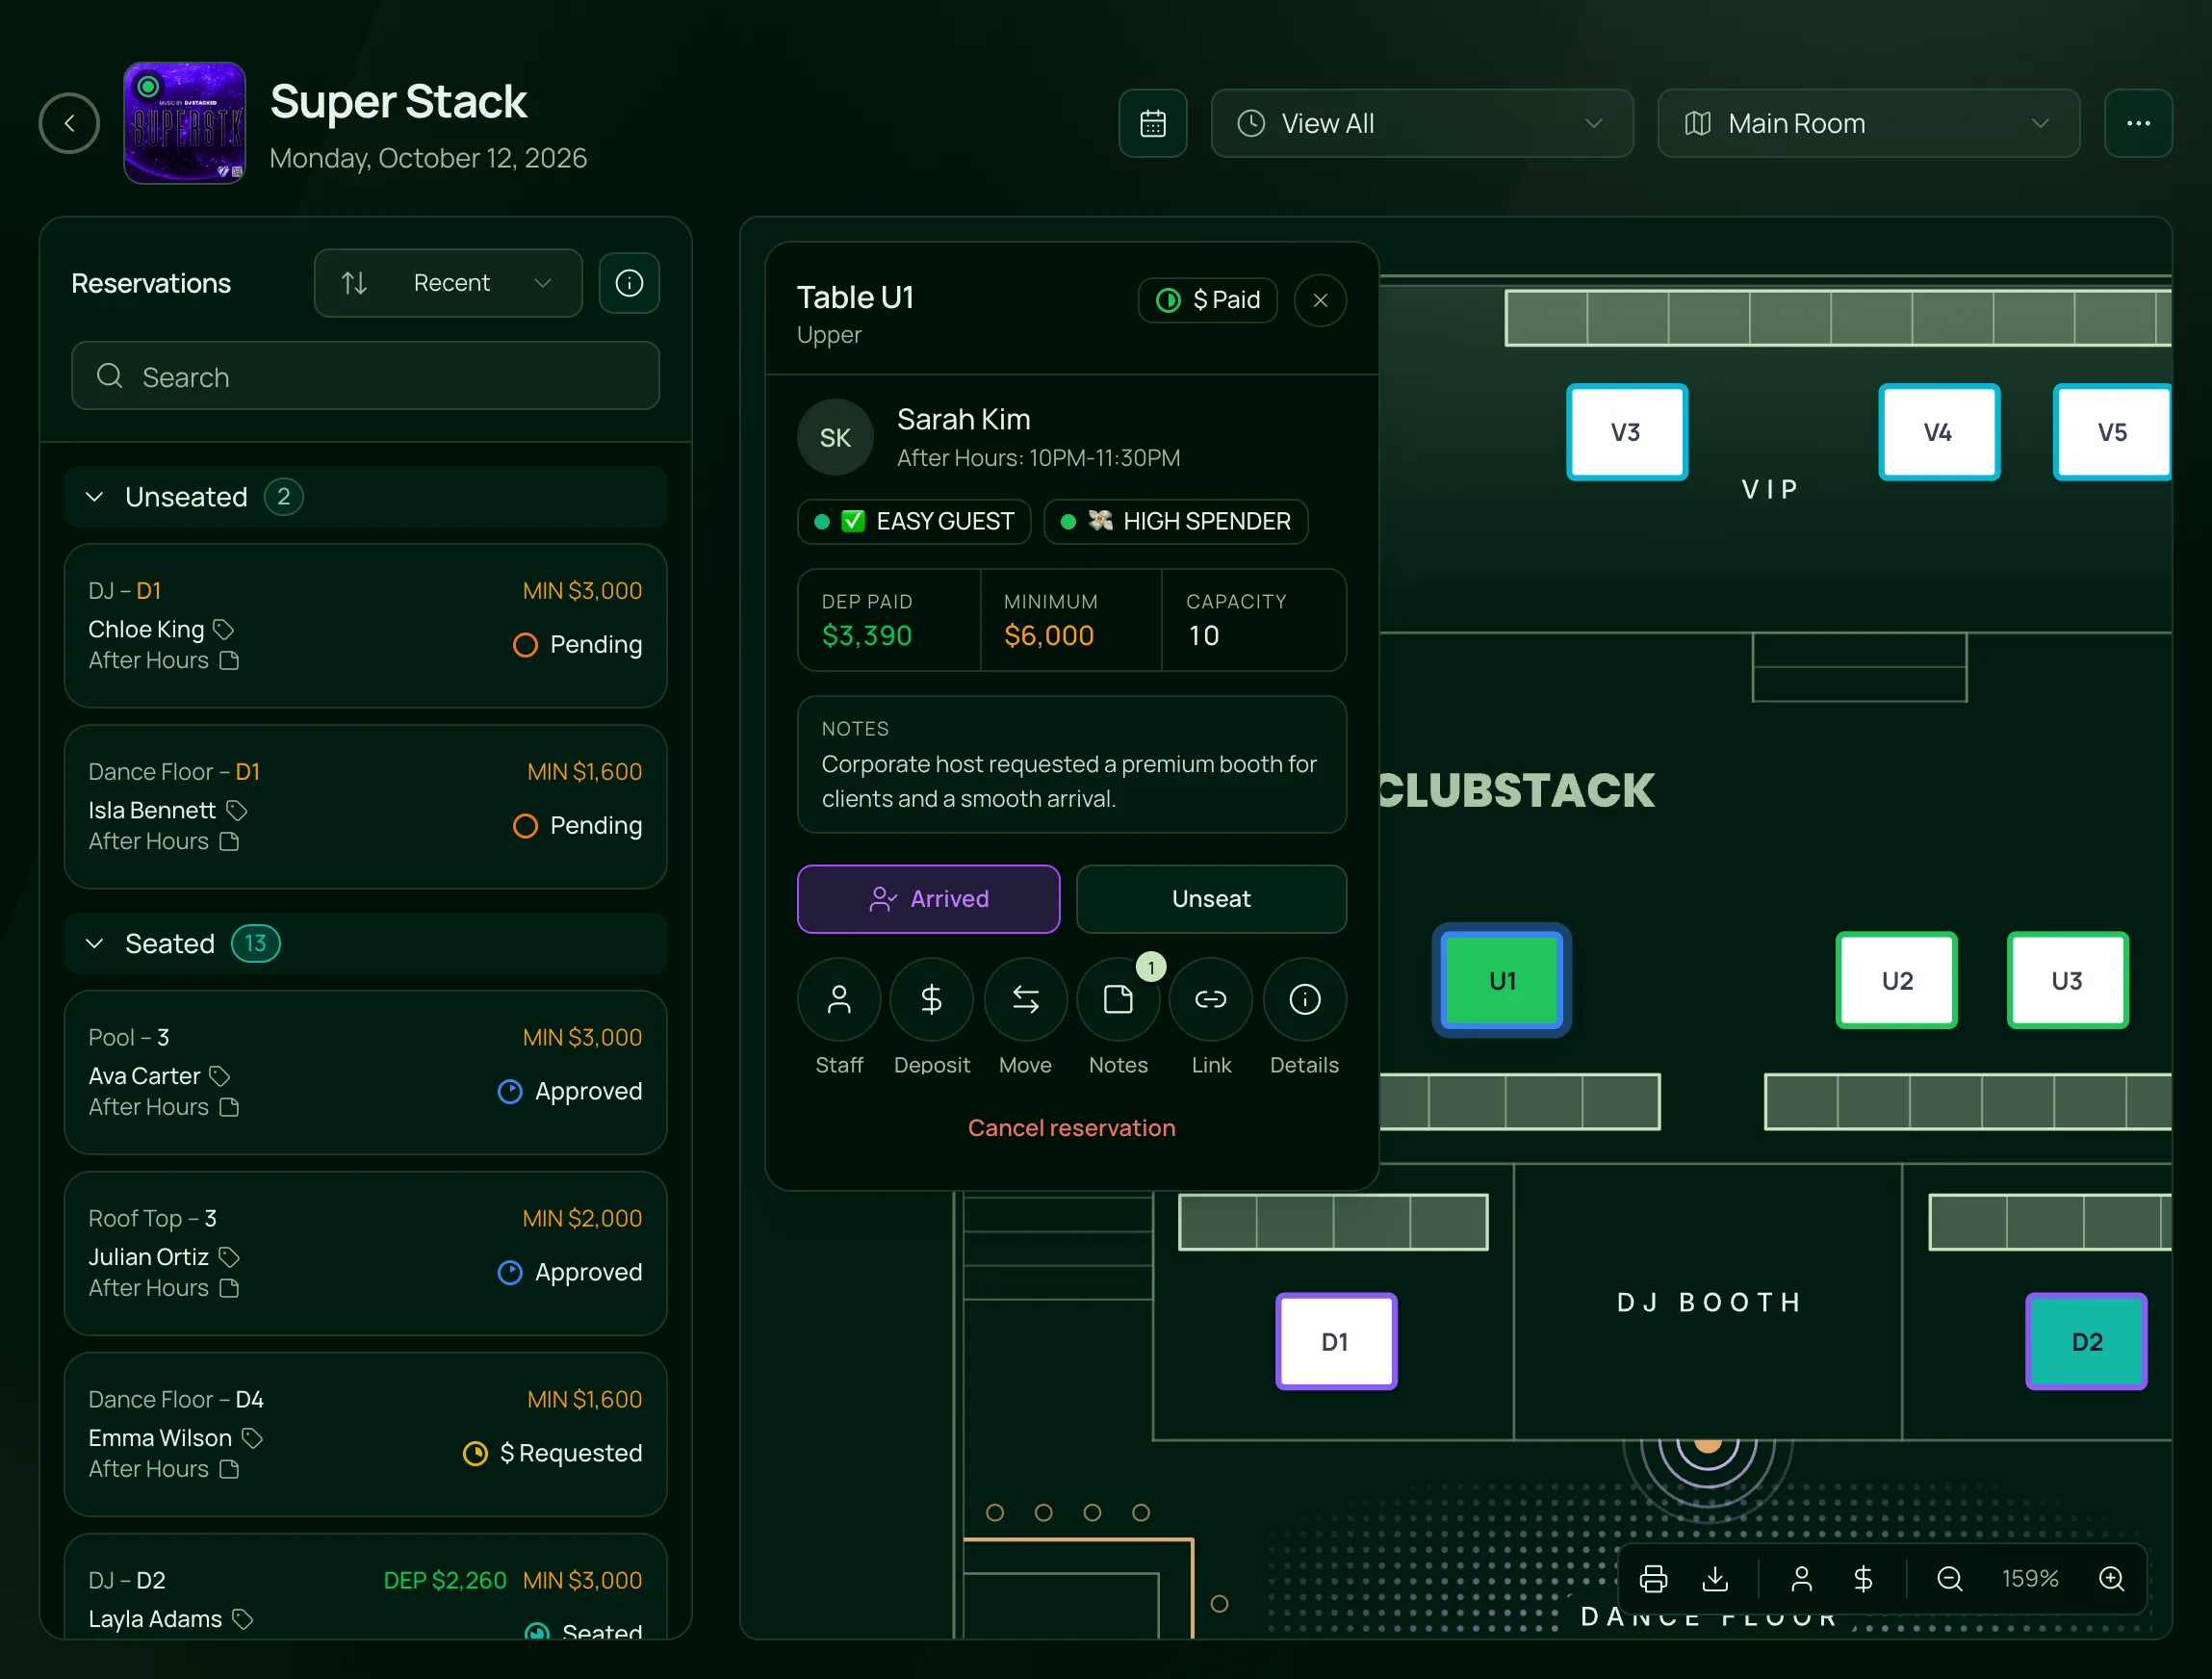Click the tag icon next to Isla Bennett
Screen dimensions: 2212x1679
tap(236, 811)
